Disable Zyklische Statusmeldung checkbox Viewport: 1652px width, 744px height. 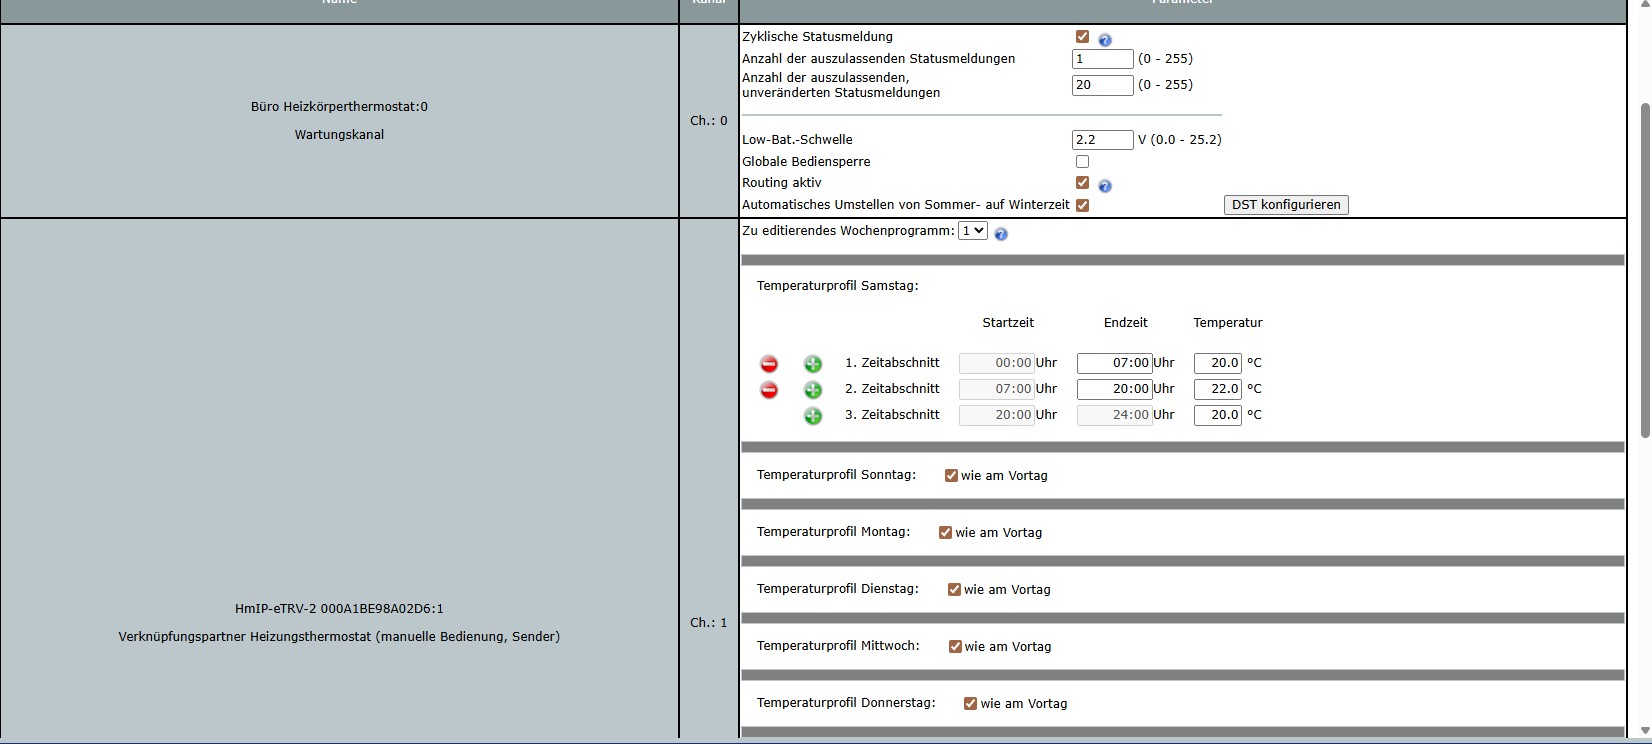point(1082,37)
